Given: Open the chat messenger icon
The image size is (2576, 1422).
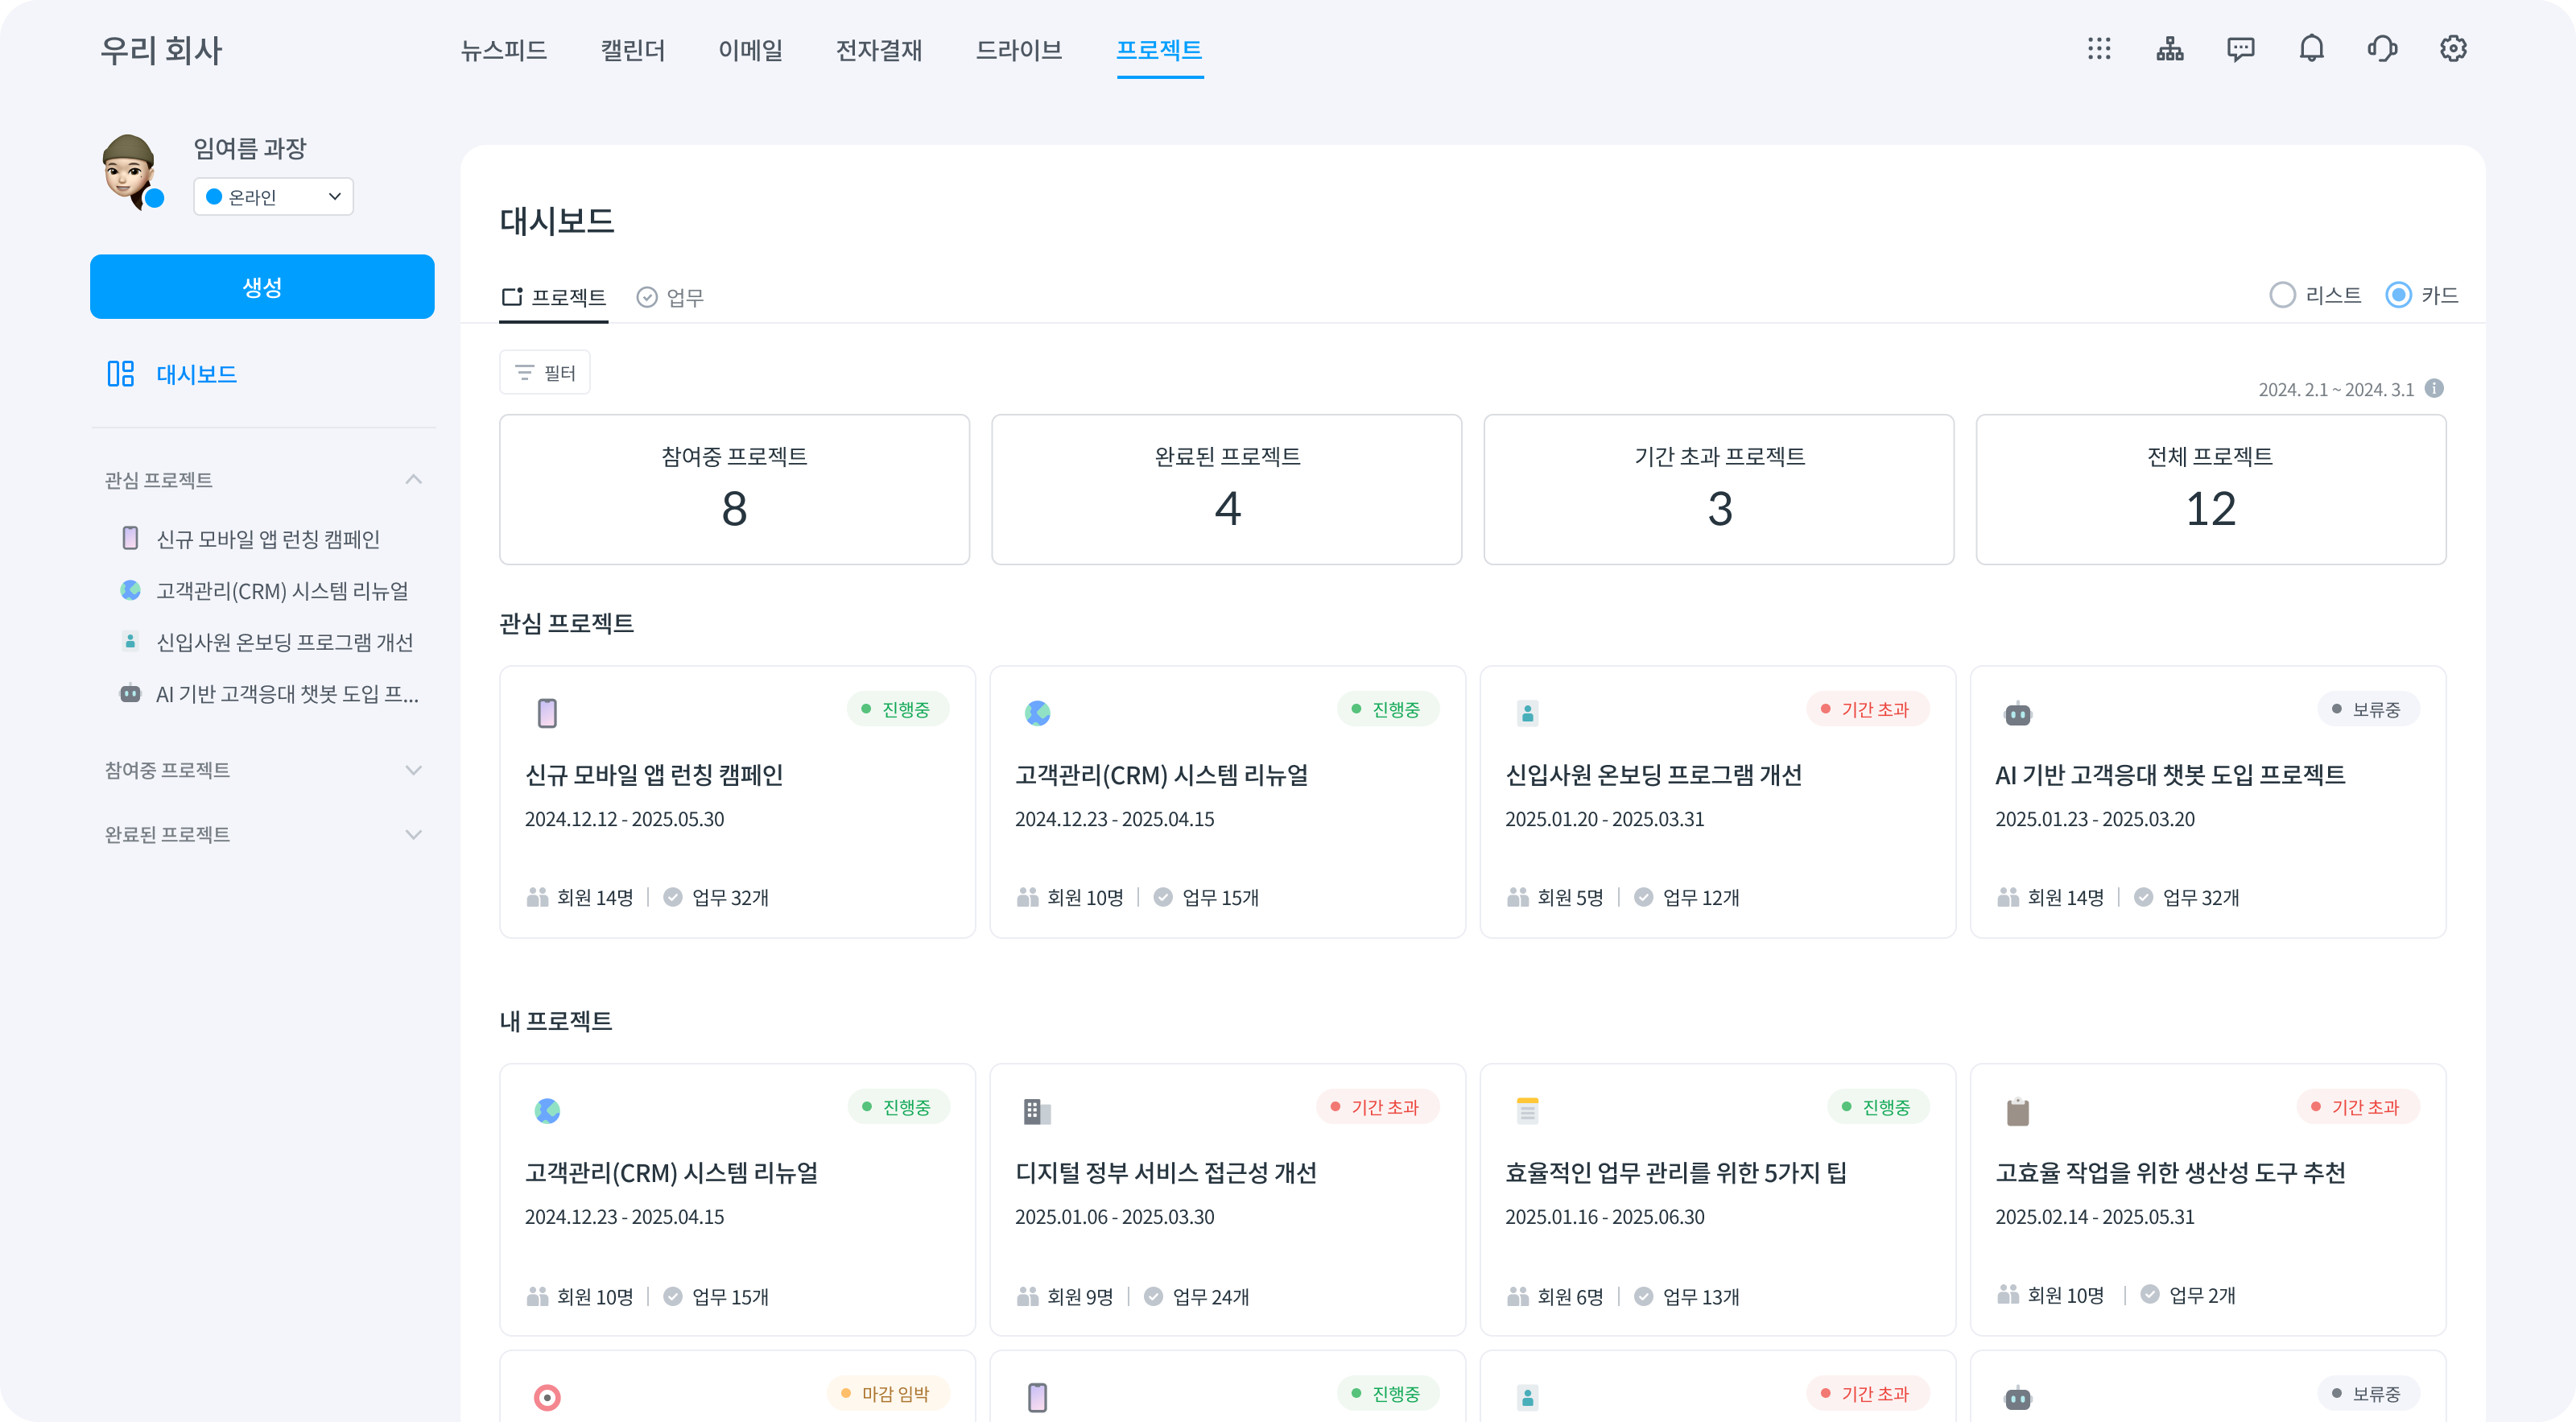Looking at the screenshot, I should (2241, 49).
